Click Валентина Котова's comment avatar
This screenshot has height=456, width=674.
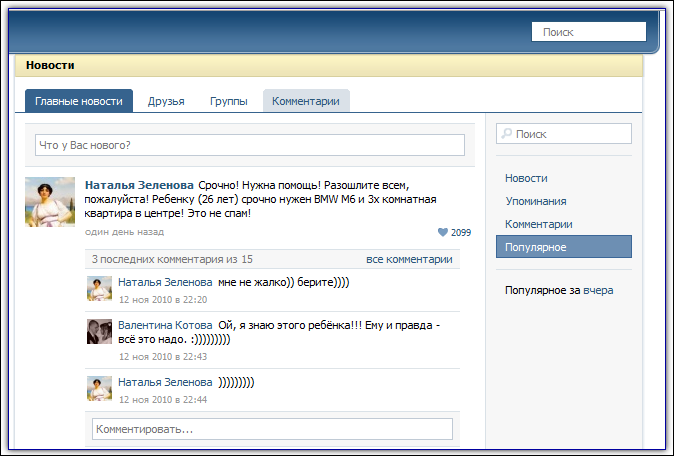[x=99, y=332]
